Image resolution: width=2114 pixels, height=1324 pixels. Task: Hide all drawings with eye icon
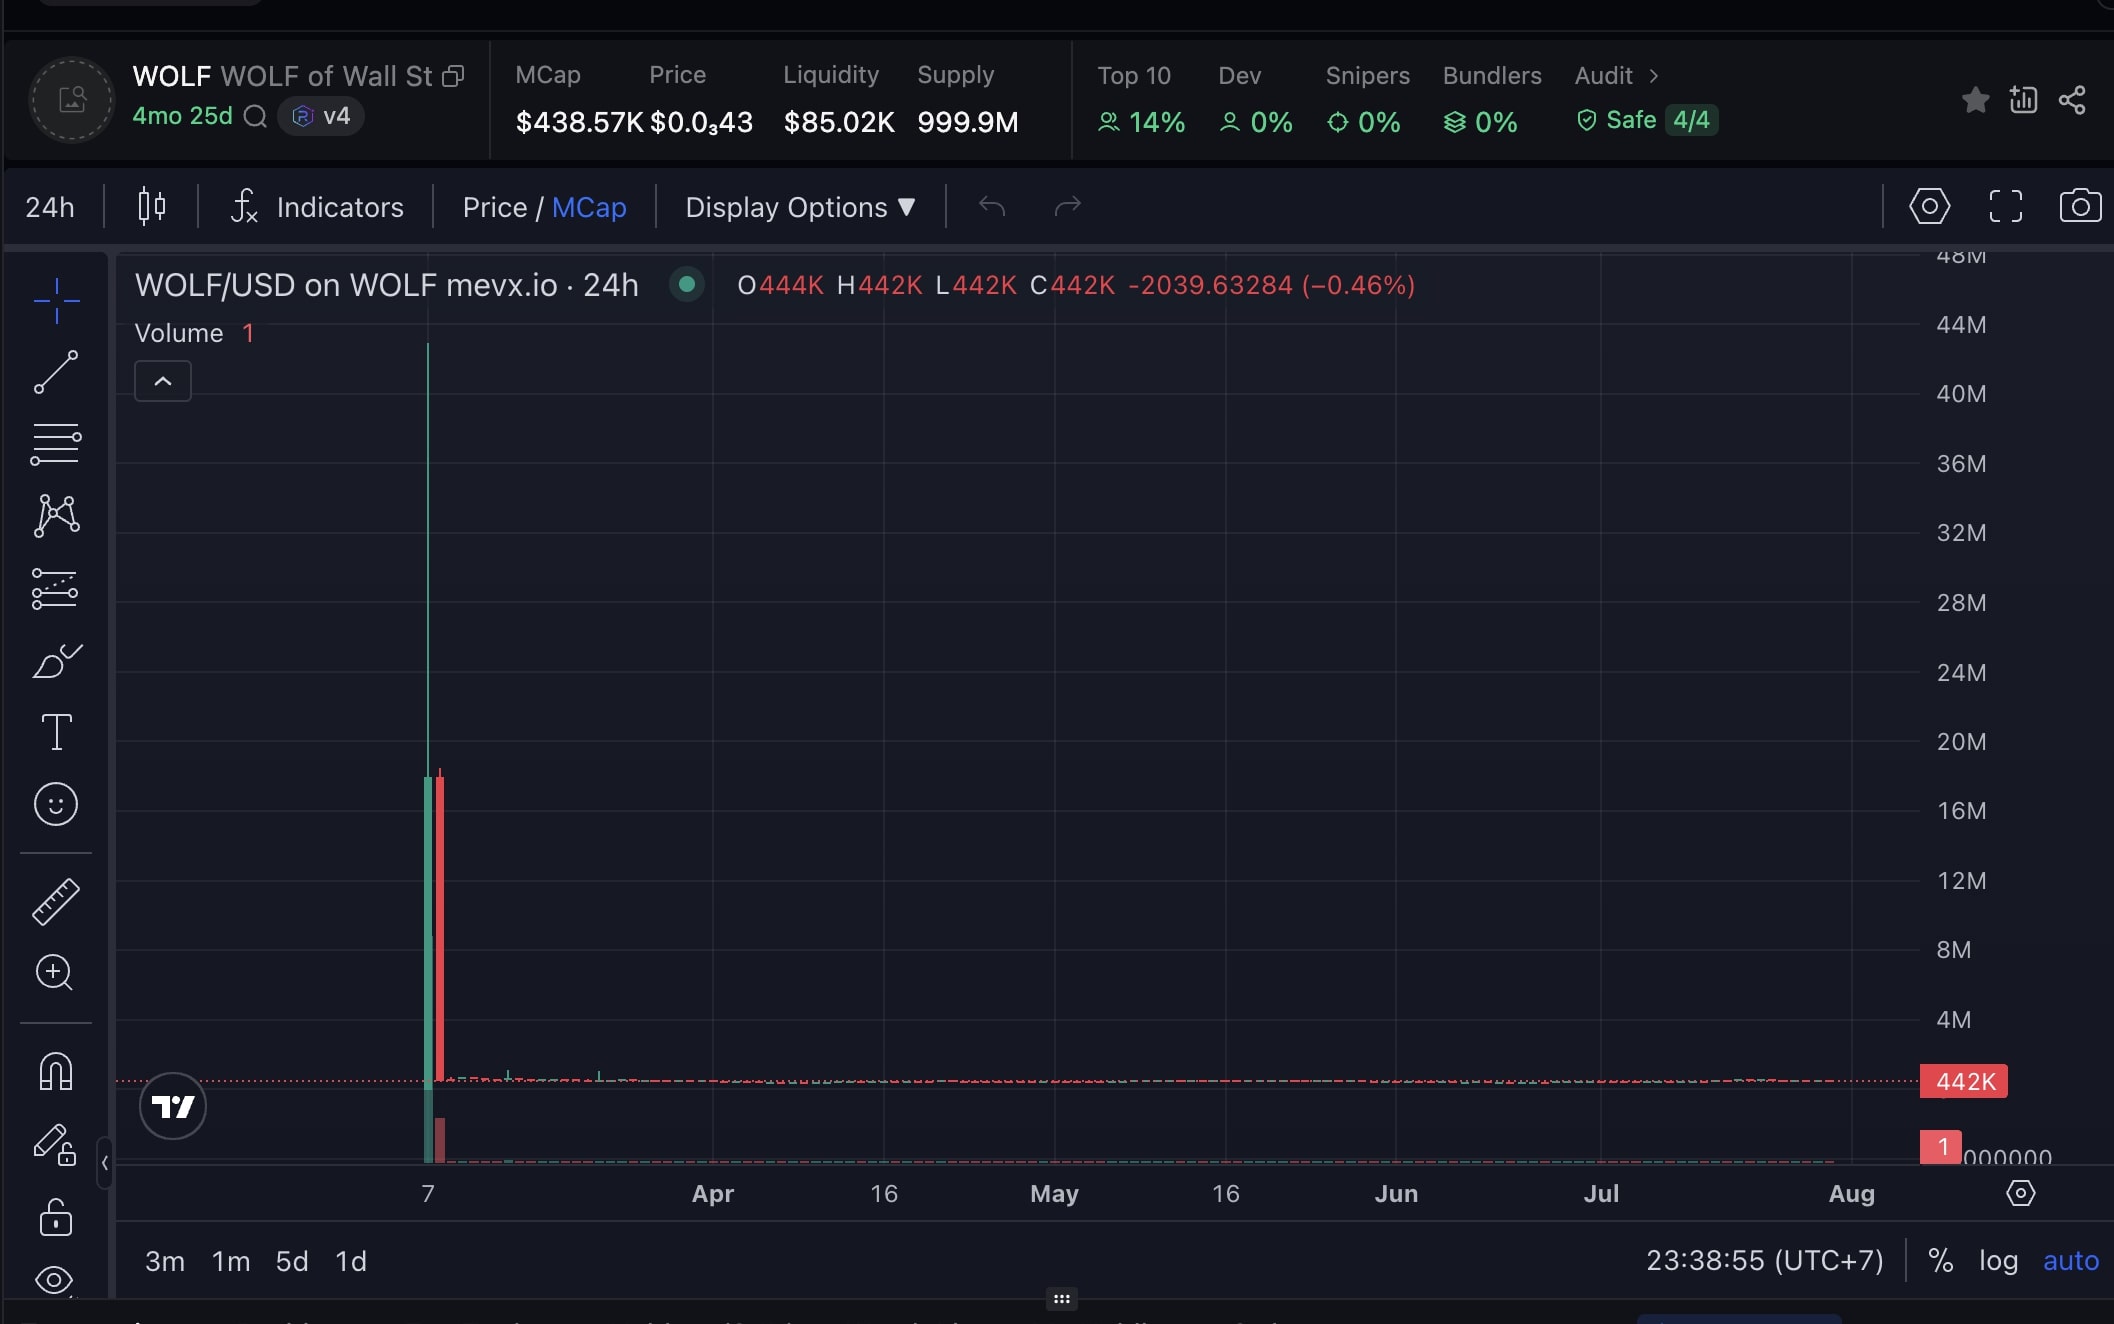(54, 1280)
